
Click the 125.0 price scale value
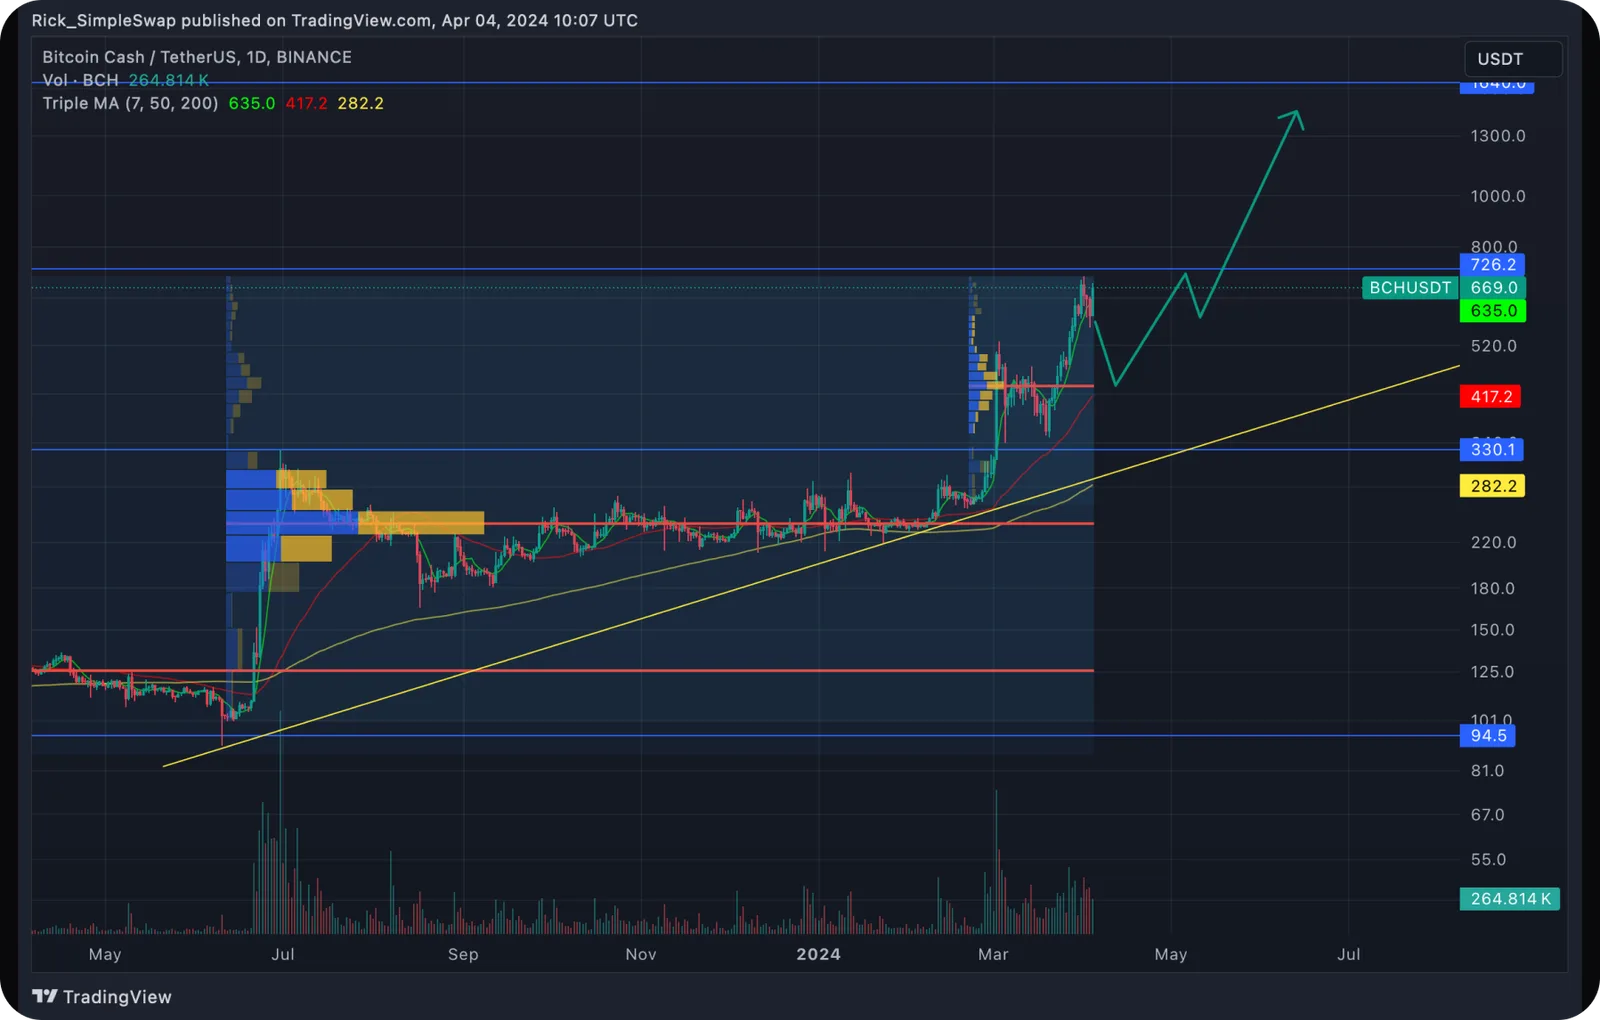click(1493, 672)
